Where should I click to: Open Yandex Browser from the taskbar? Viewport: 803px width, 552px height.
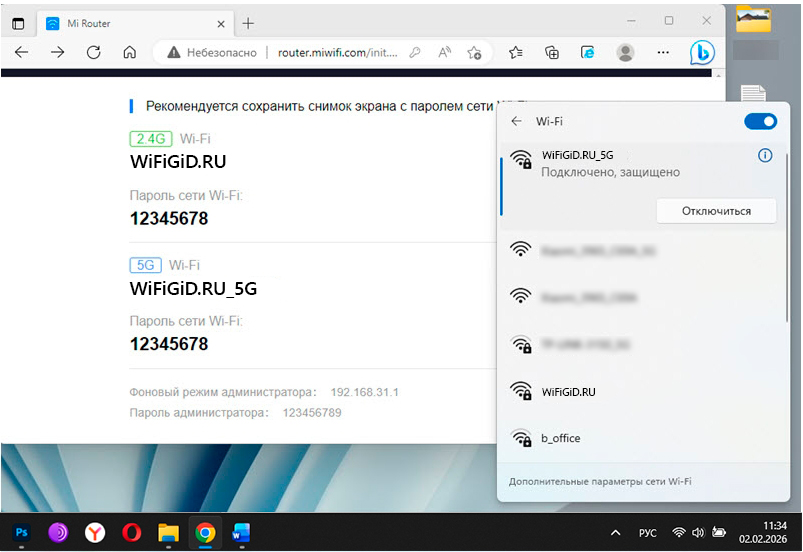pos(95,533)
